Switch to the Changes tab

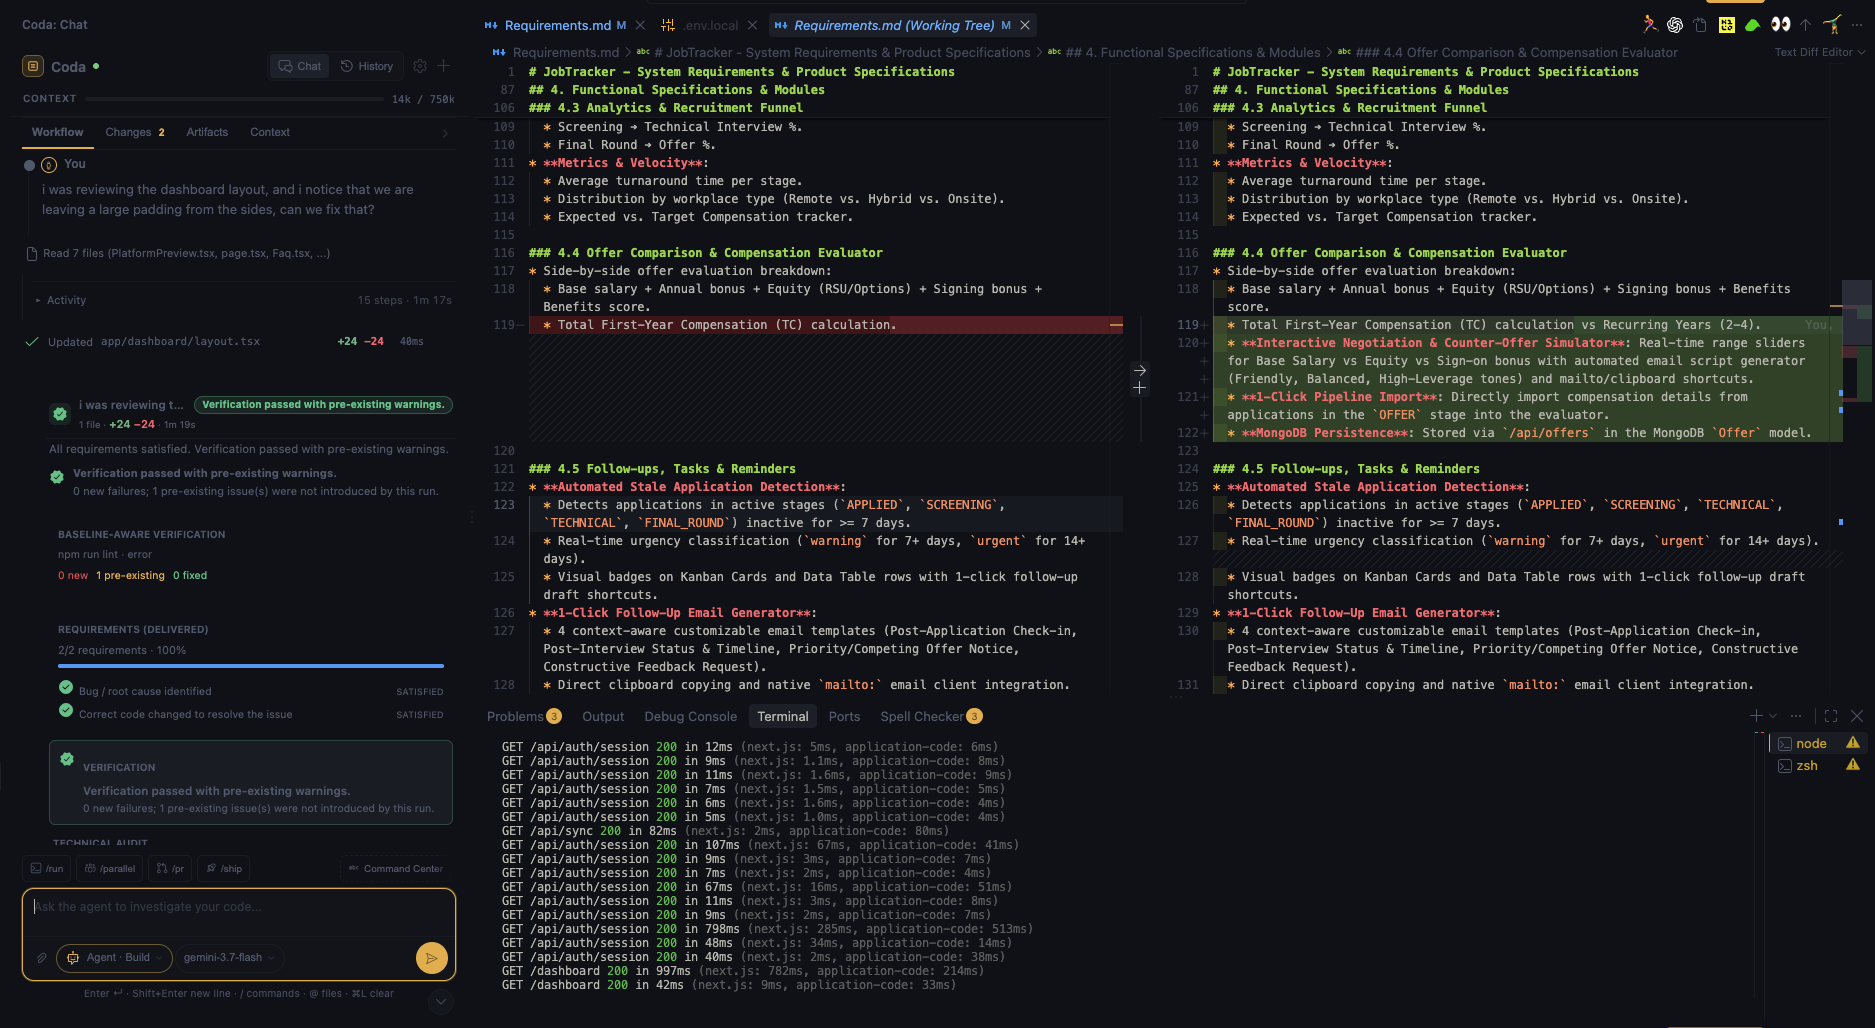[x=135, y=132]
